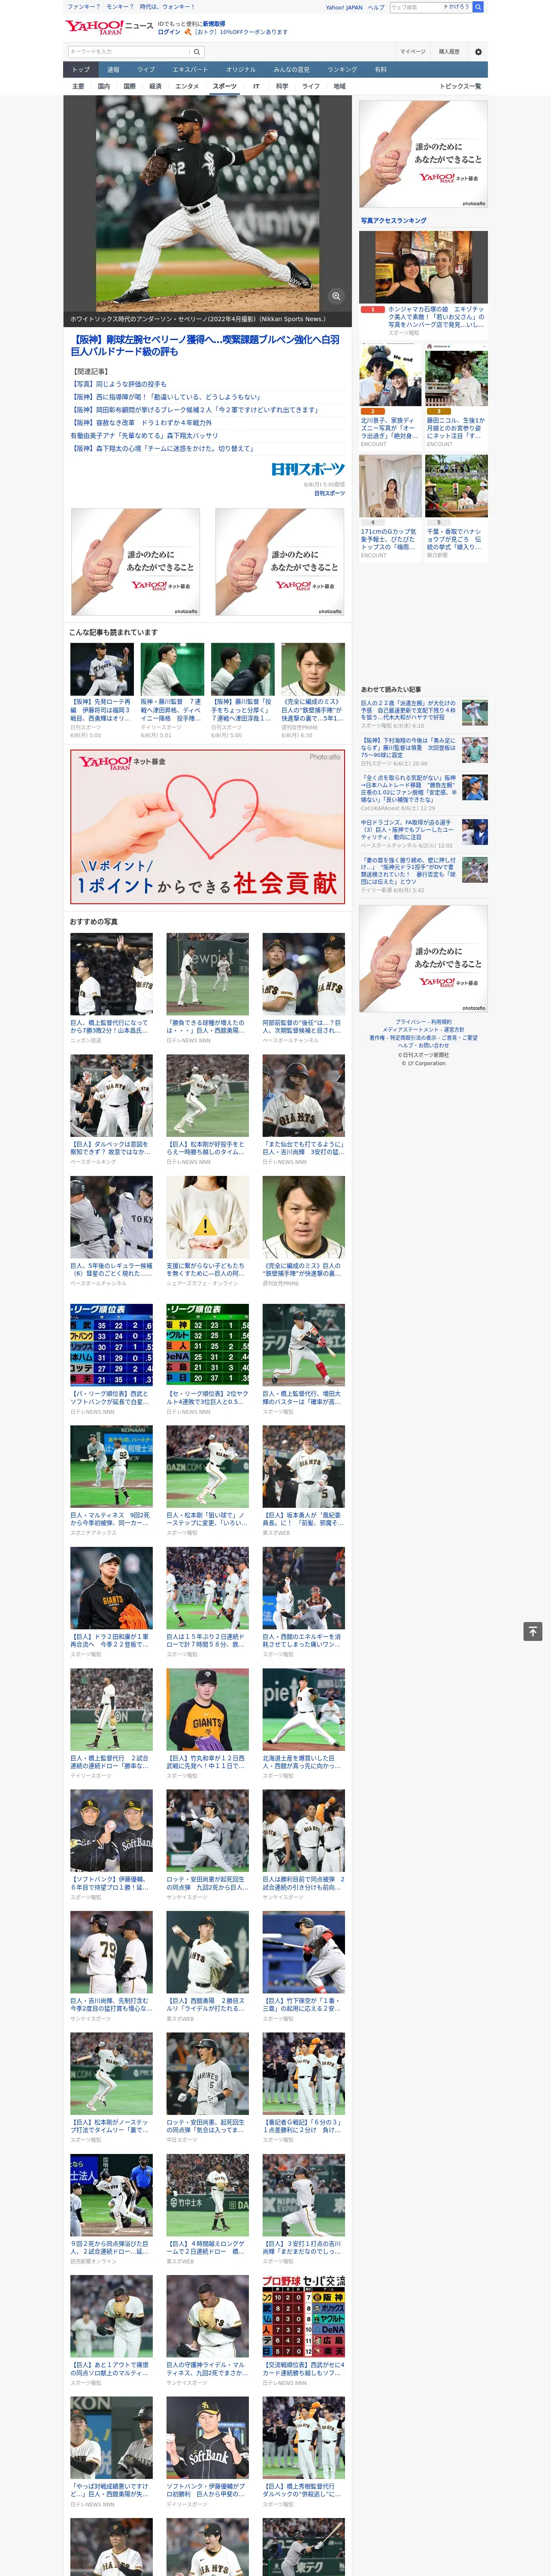Screen dimensions: 551x2576
Task: Open the 阪神 セベリーノ獲得 headline
Action: [x=206, y=346]
